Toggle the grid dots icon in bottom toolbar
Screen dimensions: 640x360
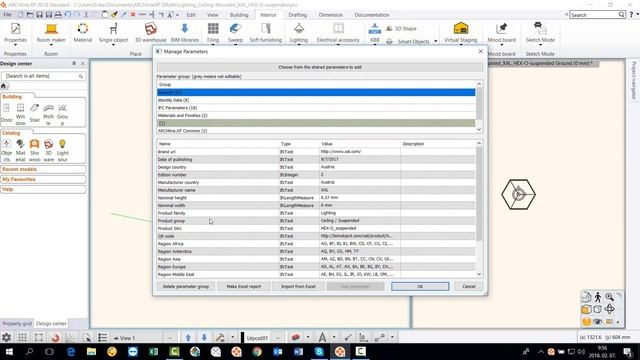tap(22, 338)
